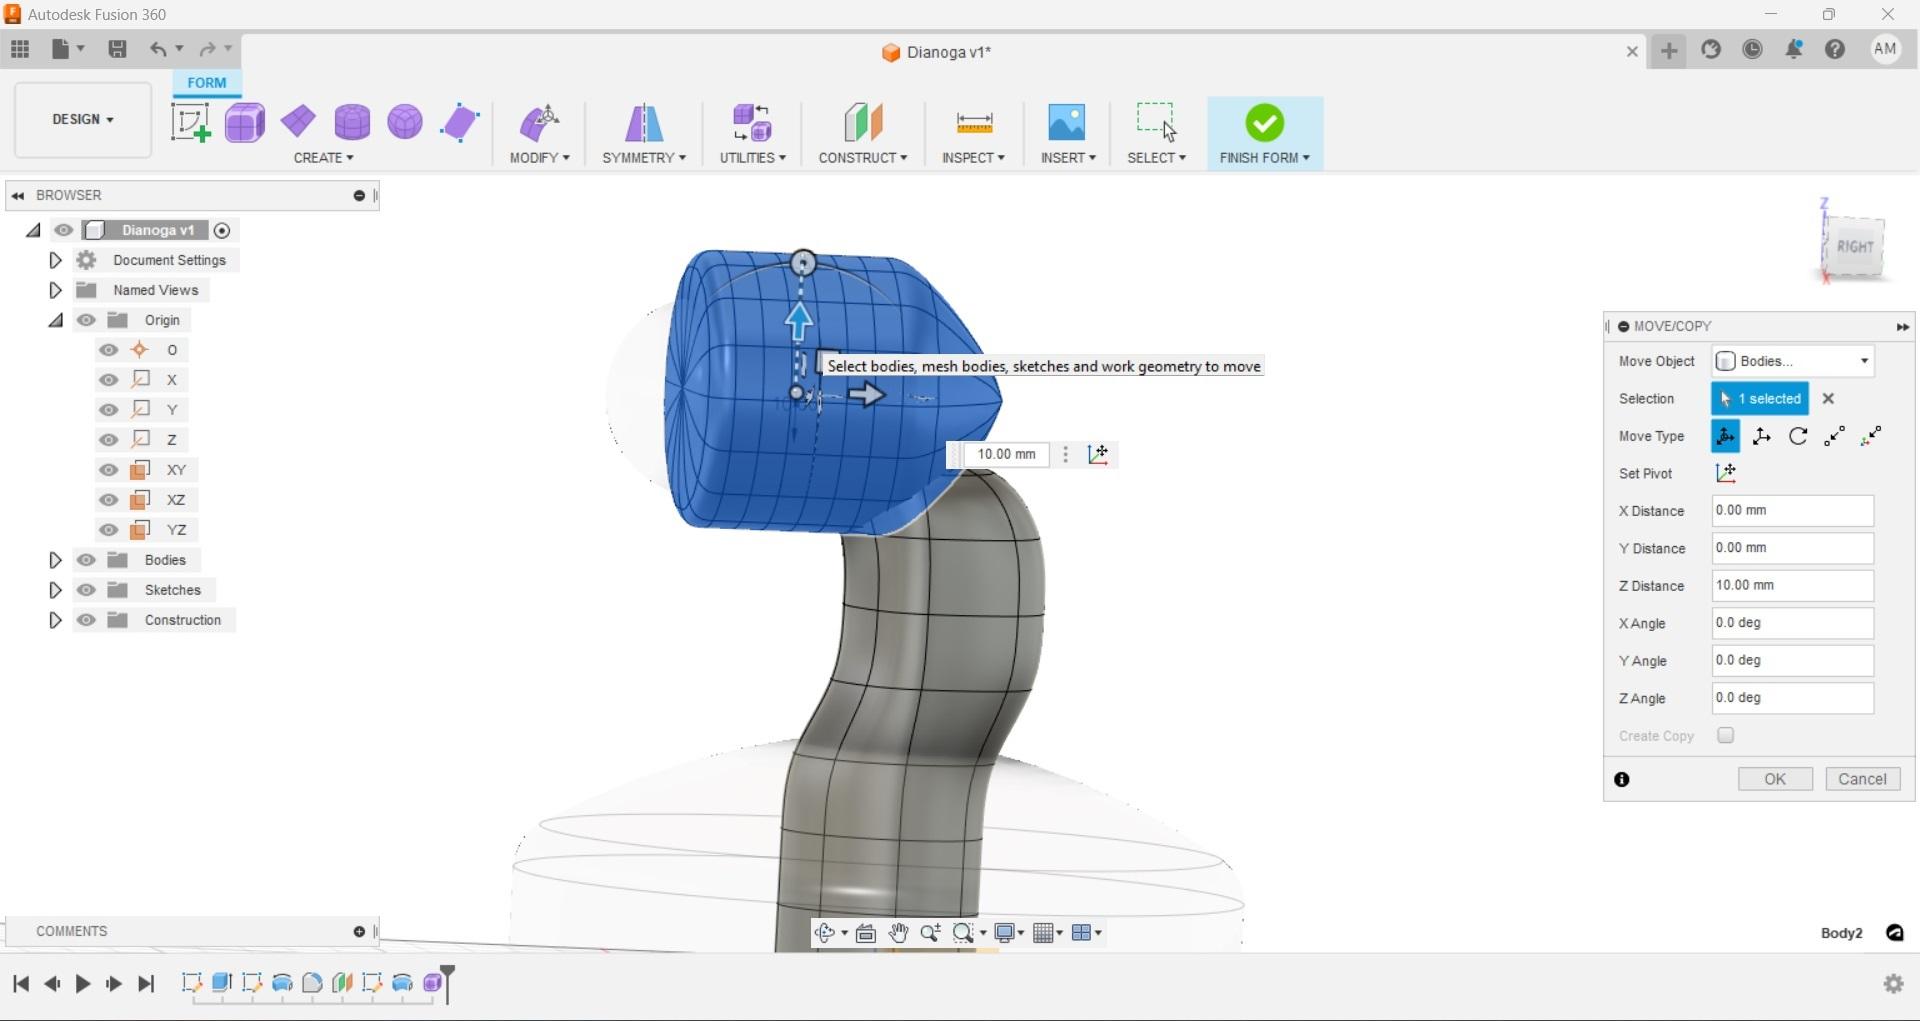Enable the Create Copy checkbox
Screen dimensions: 1920x1021
click(x=1726, y=735)
